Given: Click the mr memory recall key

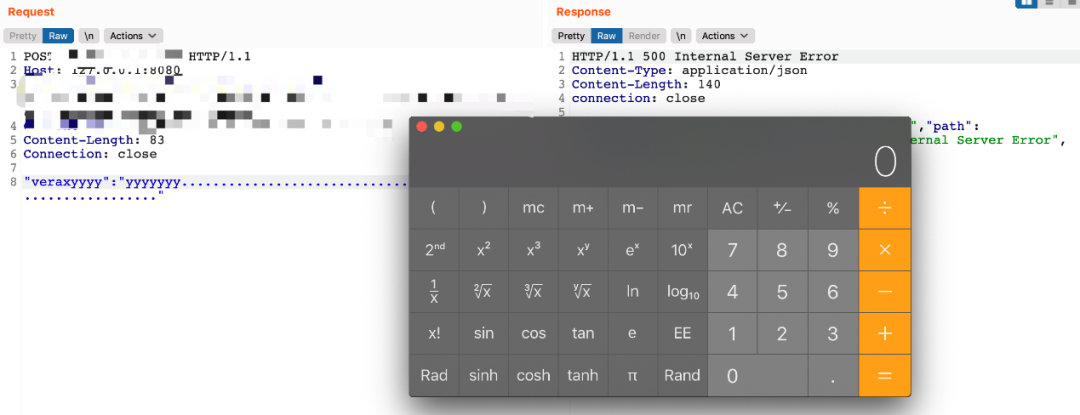Looking at the screenshot, I should (683, 209).
